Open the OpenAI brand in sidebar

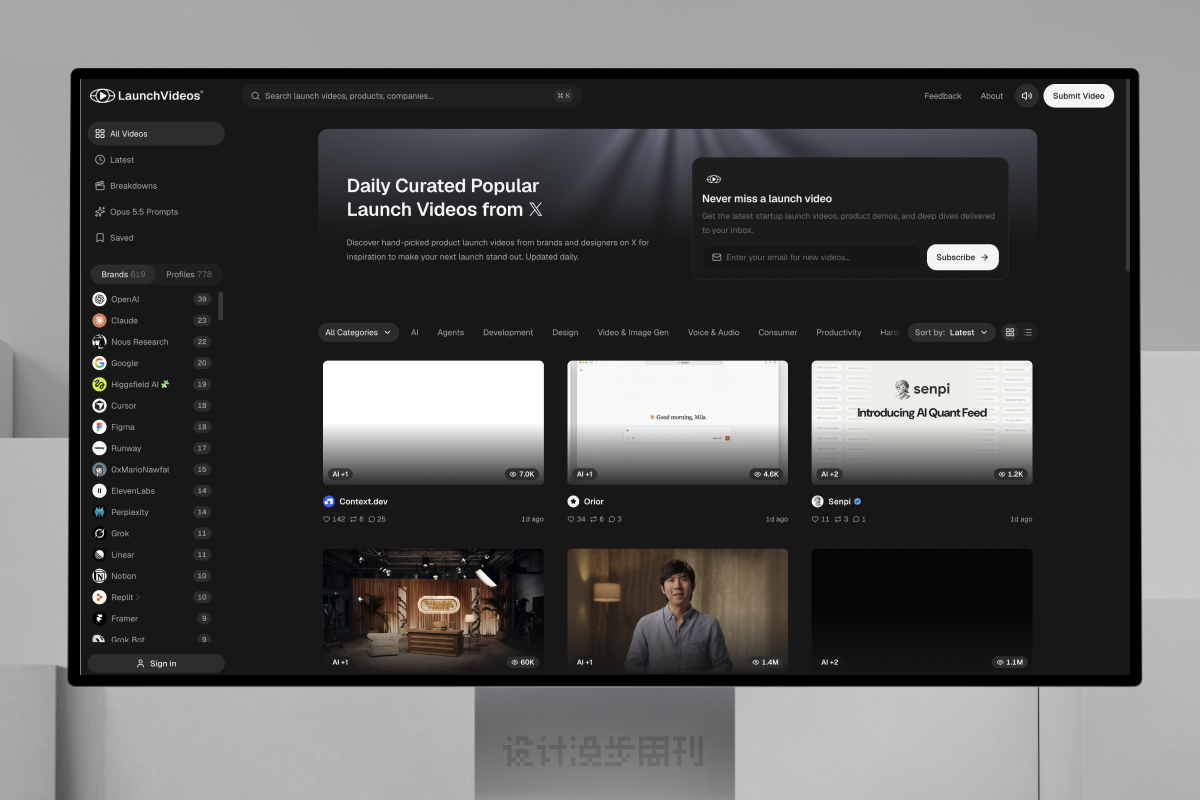point(152,299)
